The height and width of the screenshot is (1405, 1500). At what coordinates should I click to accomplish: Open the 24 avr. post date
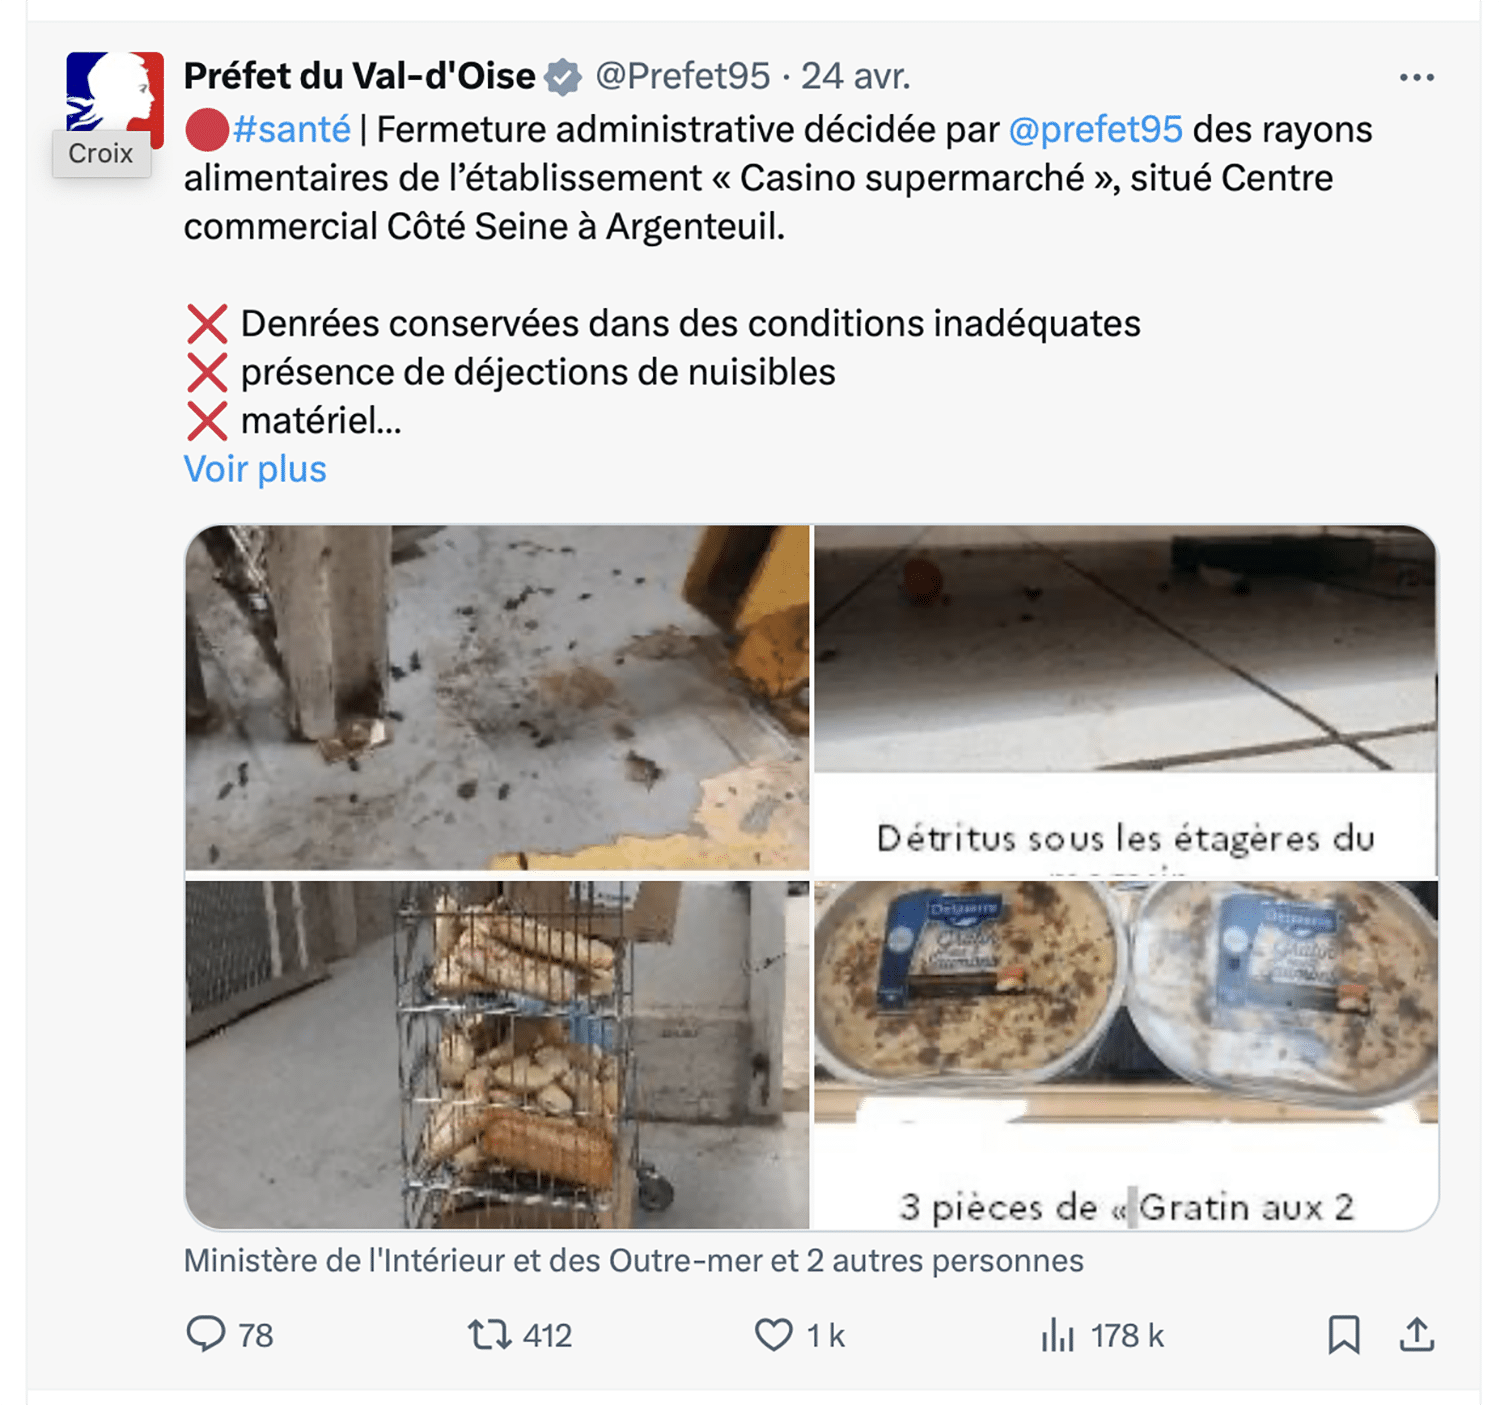click(x=856, y=76)
